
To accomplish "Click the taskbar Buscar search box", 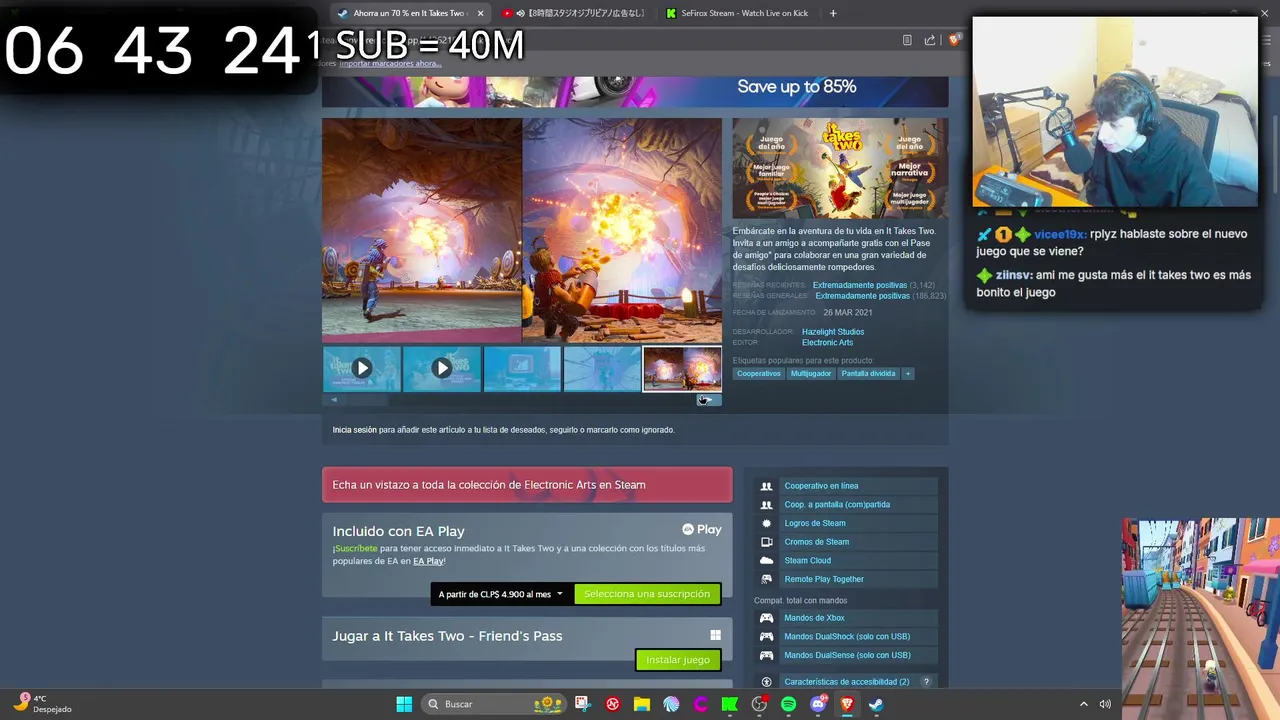I will pyautogui.click(x=495, y=704).
